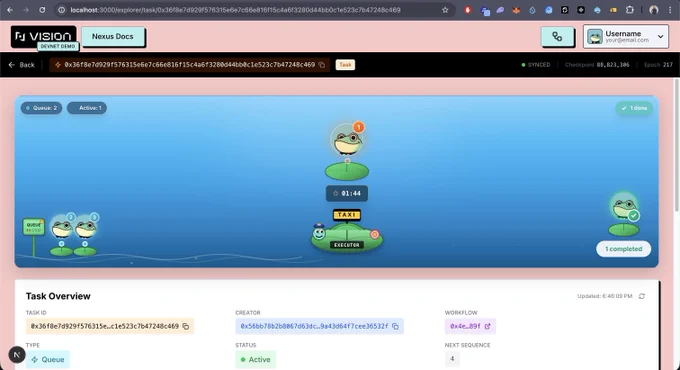Open the Next.js dev tools badge
Image resolution: width=680 pixels, height=370 pixels.
click(x=17, y=355)
